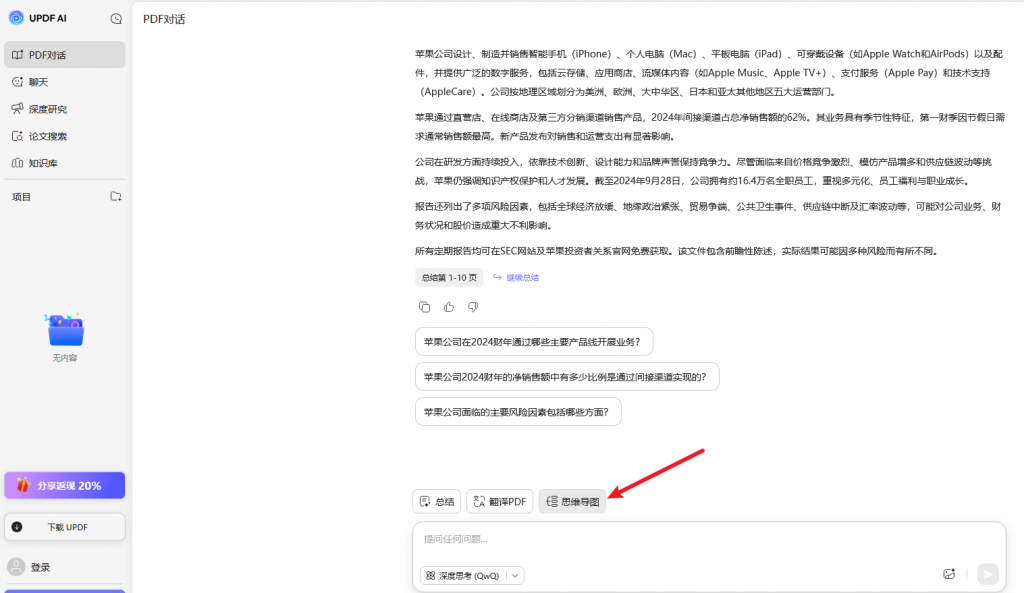The height and width of the screenshot is (593, 1024).
Task: Dislike the response with thumbs down
Action: click(473, 307)
